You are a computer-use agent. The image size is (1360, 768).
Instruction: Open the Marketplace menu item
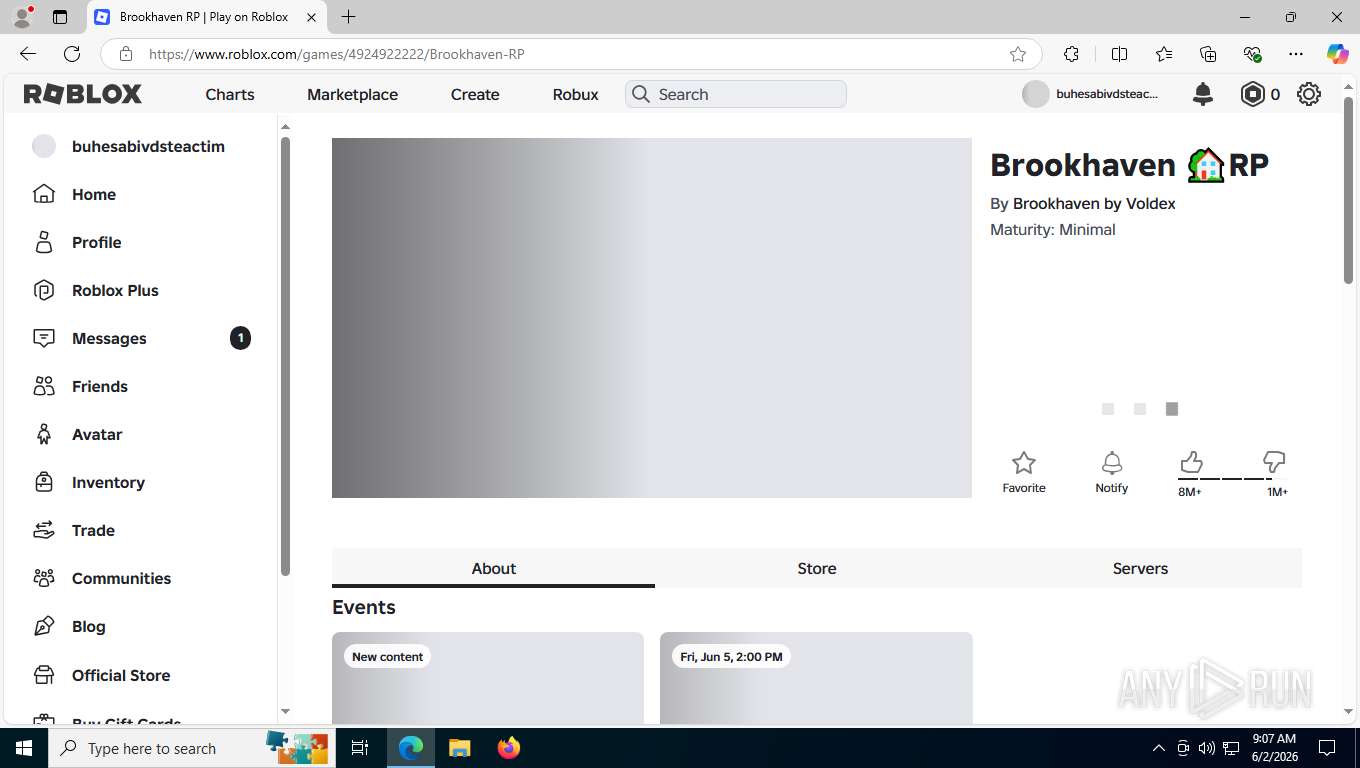[x=352, y=94]
